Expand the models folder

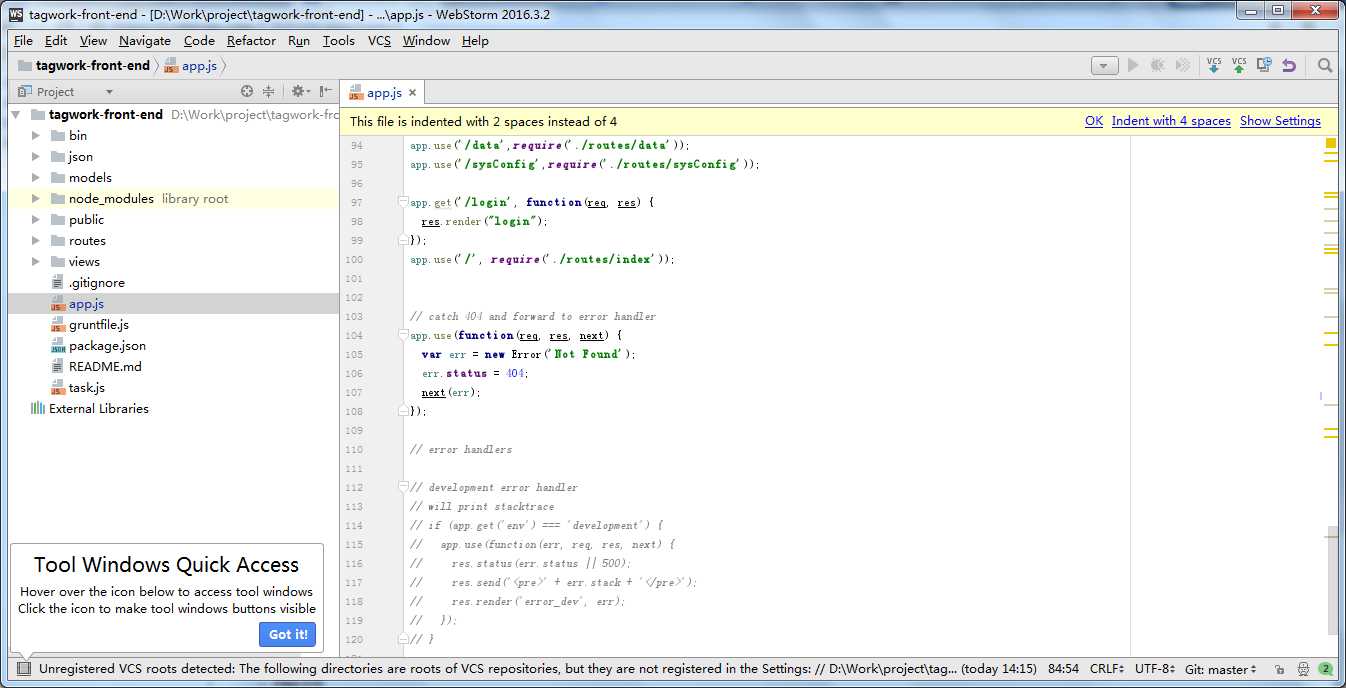36,177
